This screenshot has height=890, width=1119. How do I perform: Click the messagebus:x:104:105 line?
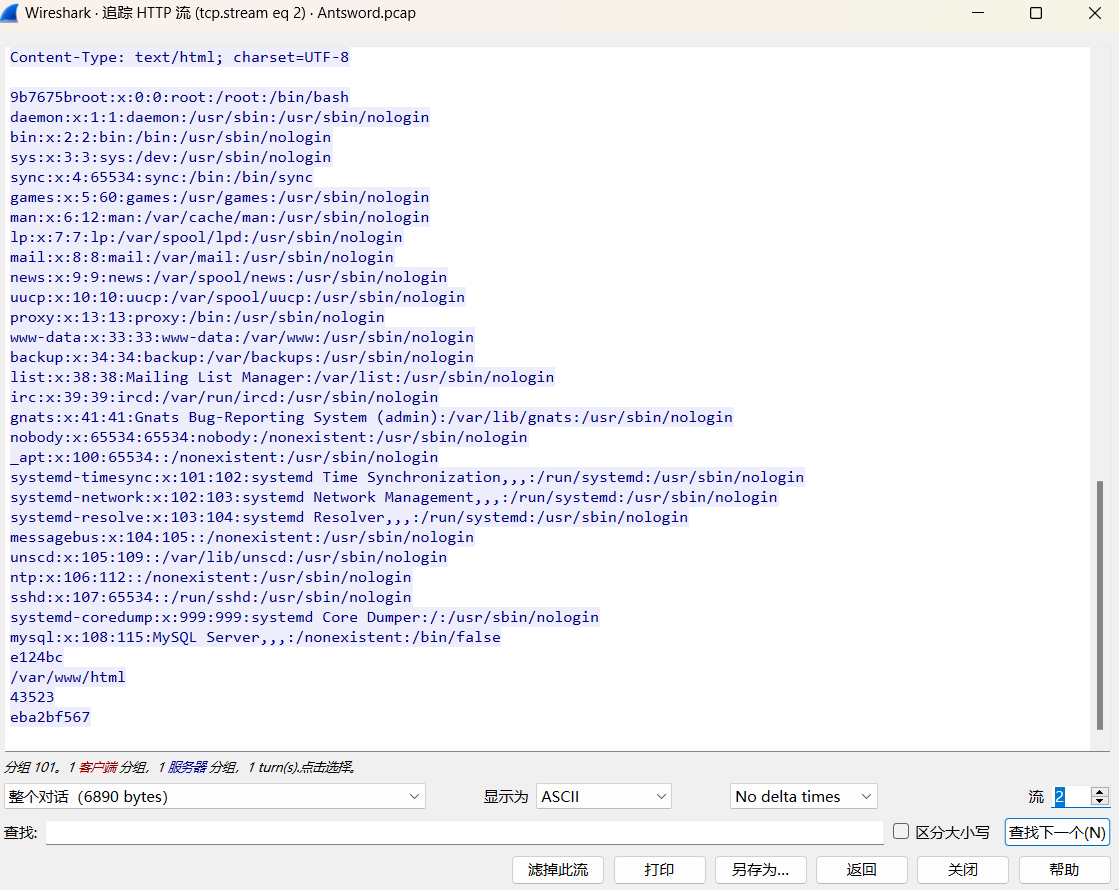(x=242, y=537)
